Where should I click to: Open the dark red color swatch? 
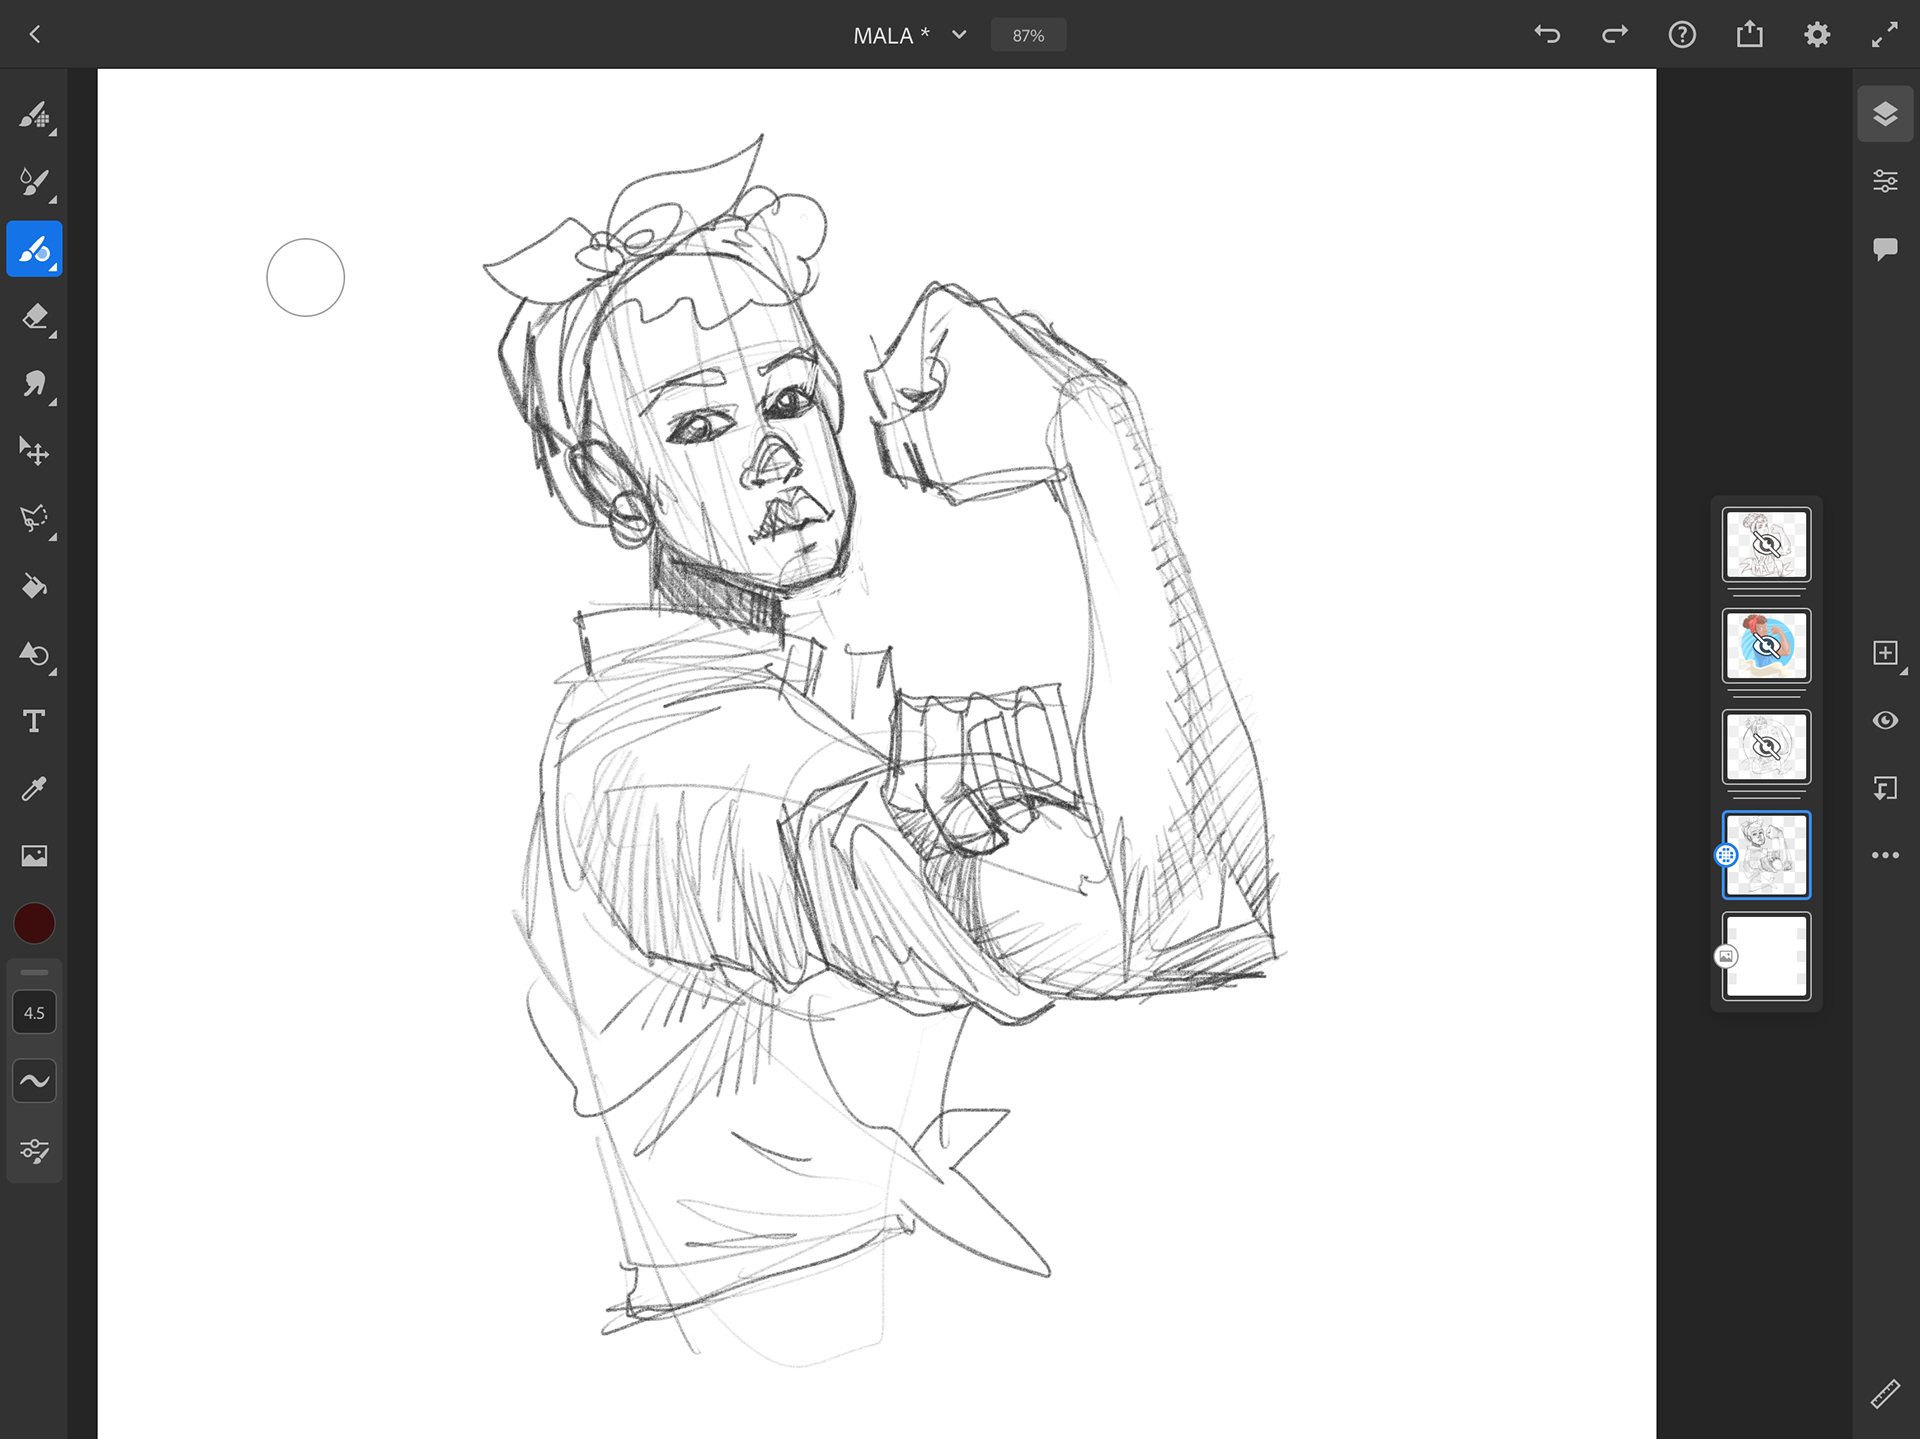click(x=34, y=924)
